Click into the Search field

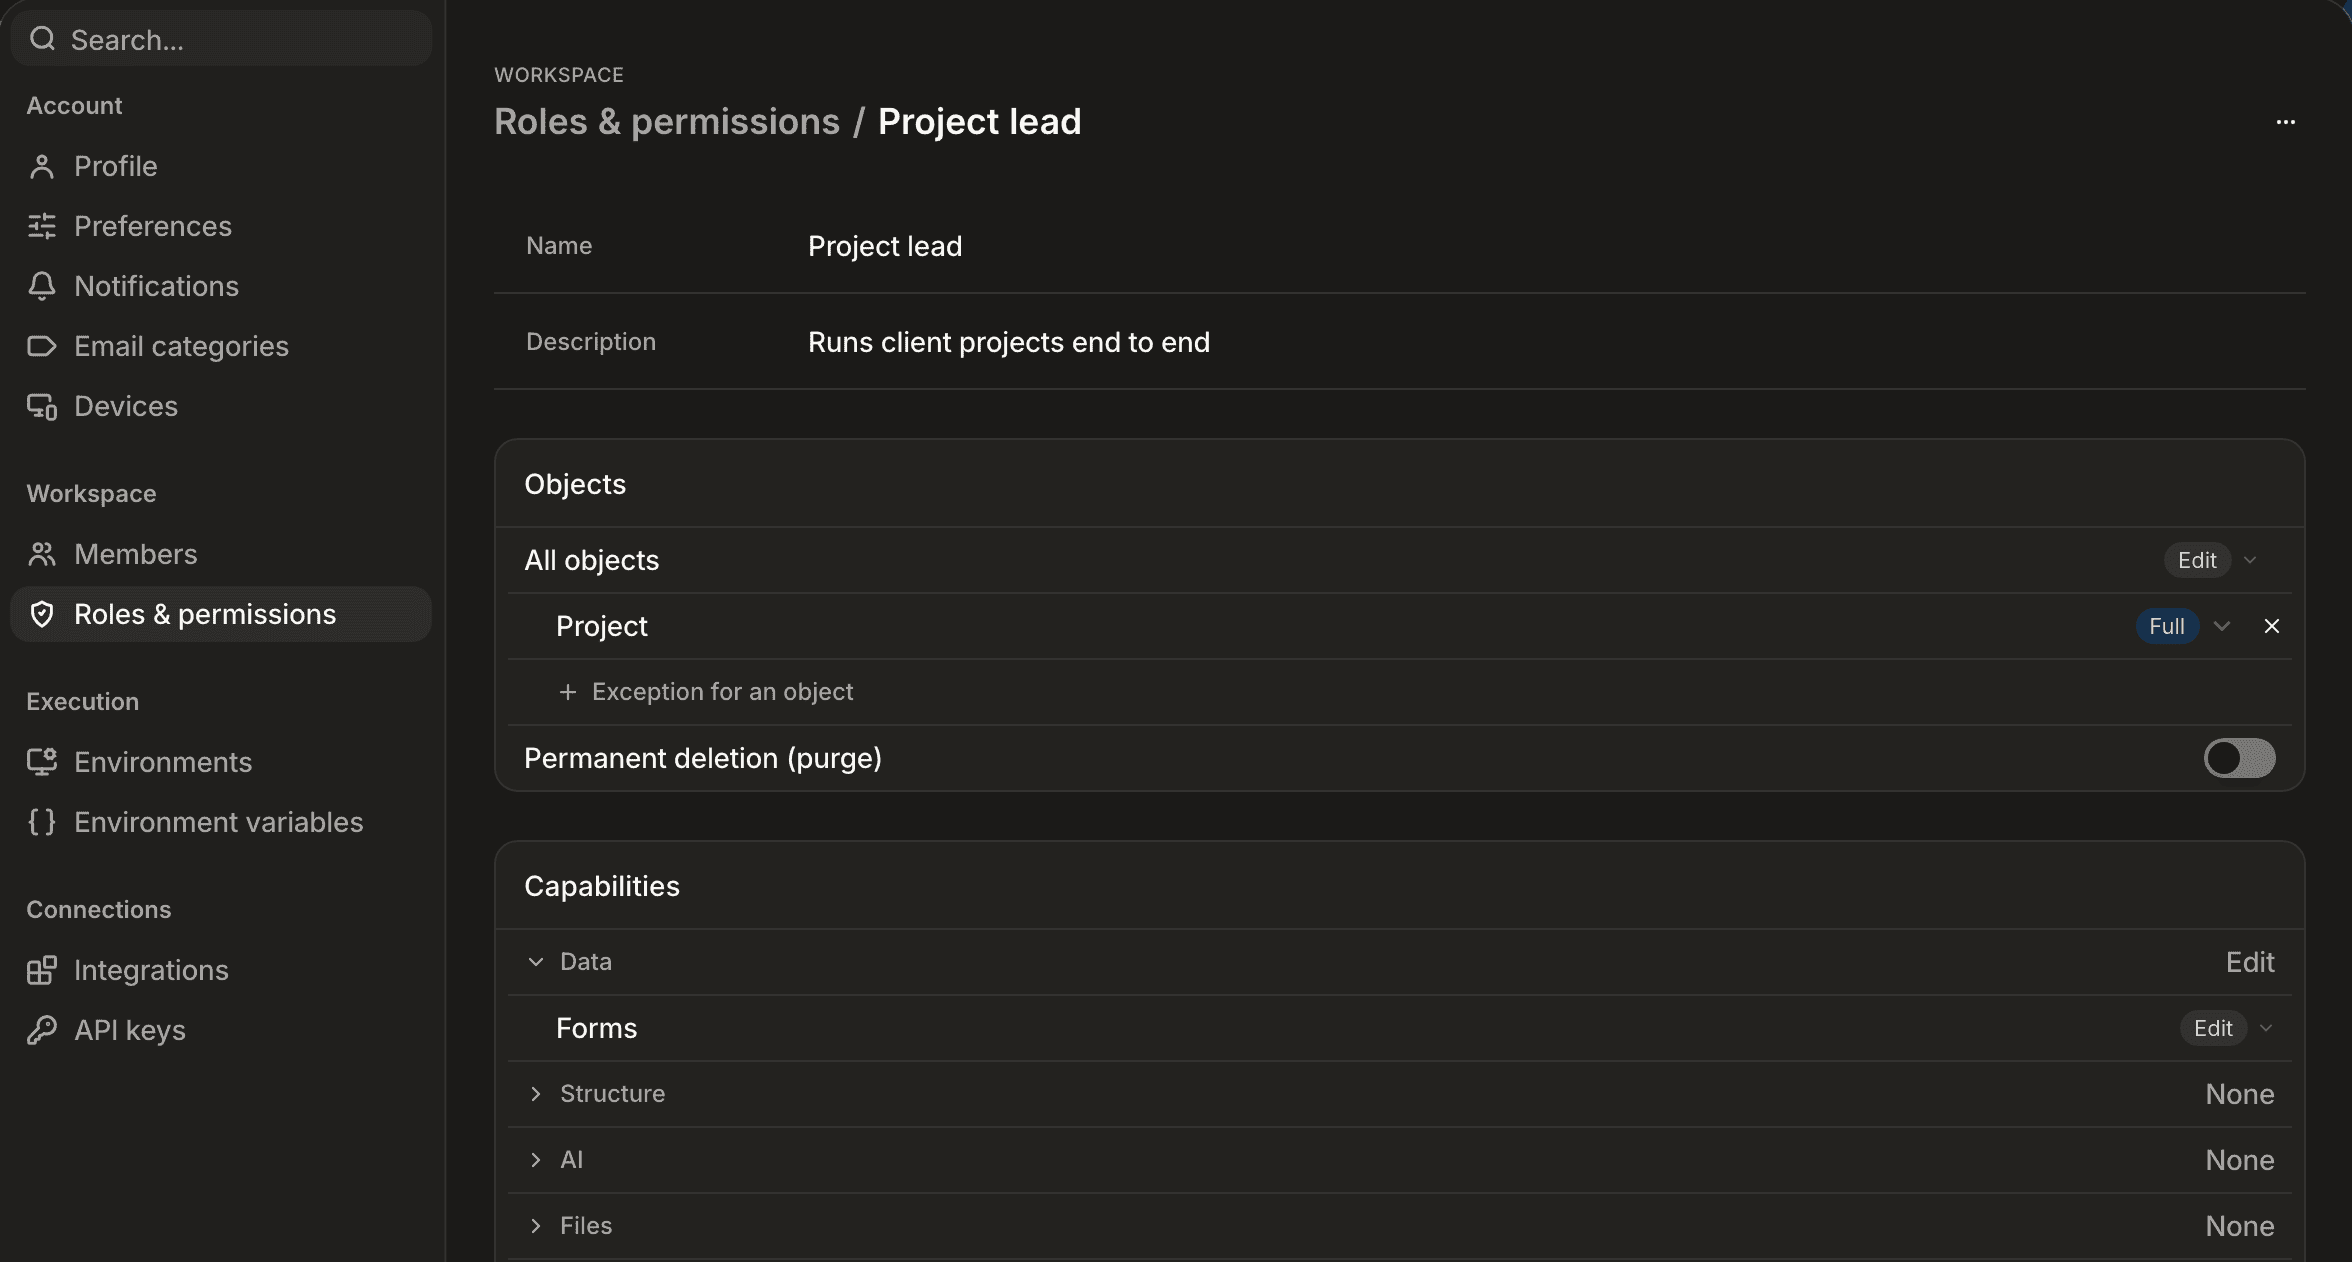click(x=221, y=39)
